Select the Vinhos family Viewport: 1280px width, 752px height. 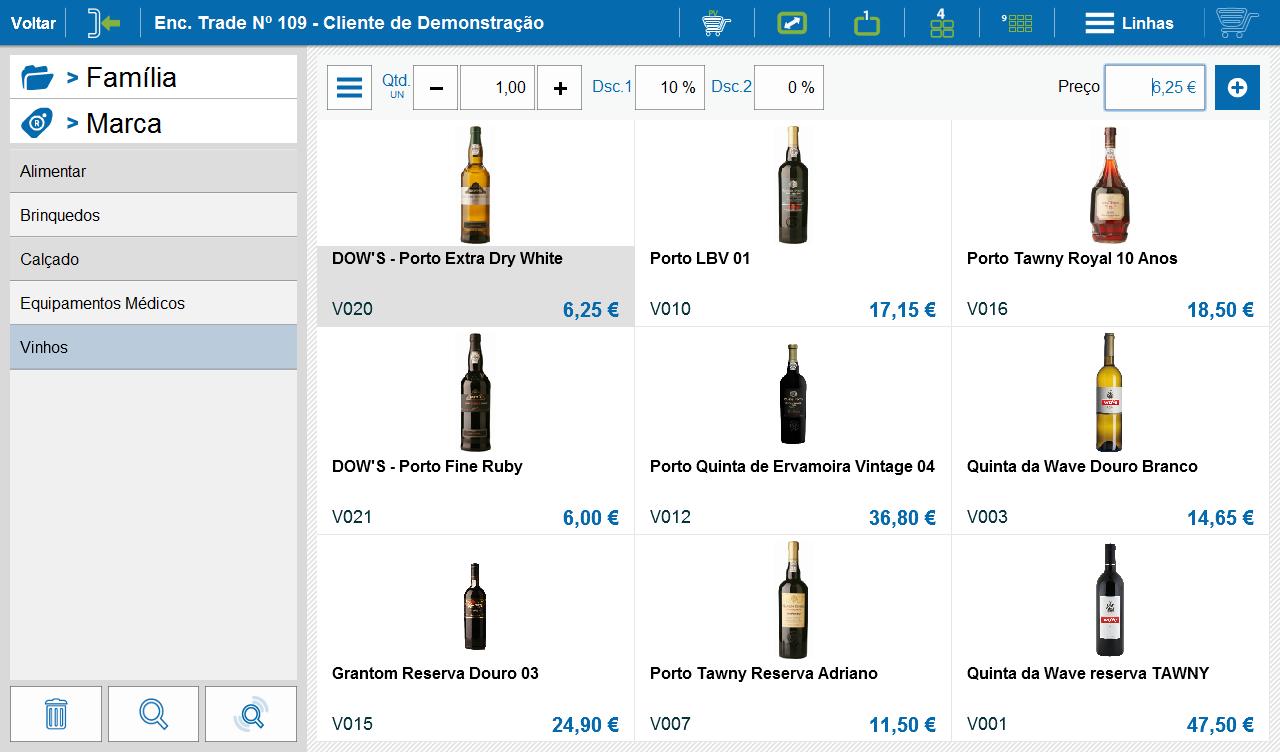click(154, 347)
